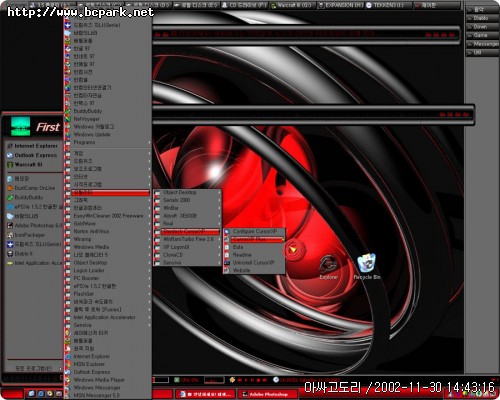The image size is (500, 400).
Task: Launch pinned Outlook Express from start panel
Action: click(10, 155)
